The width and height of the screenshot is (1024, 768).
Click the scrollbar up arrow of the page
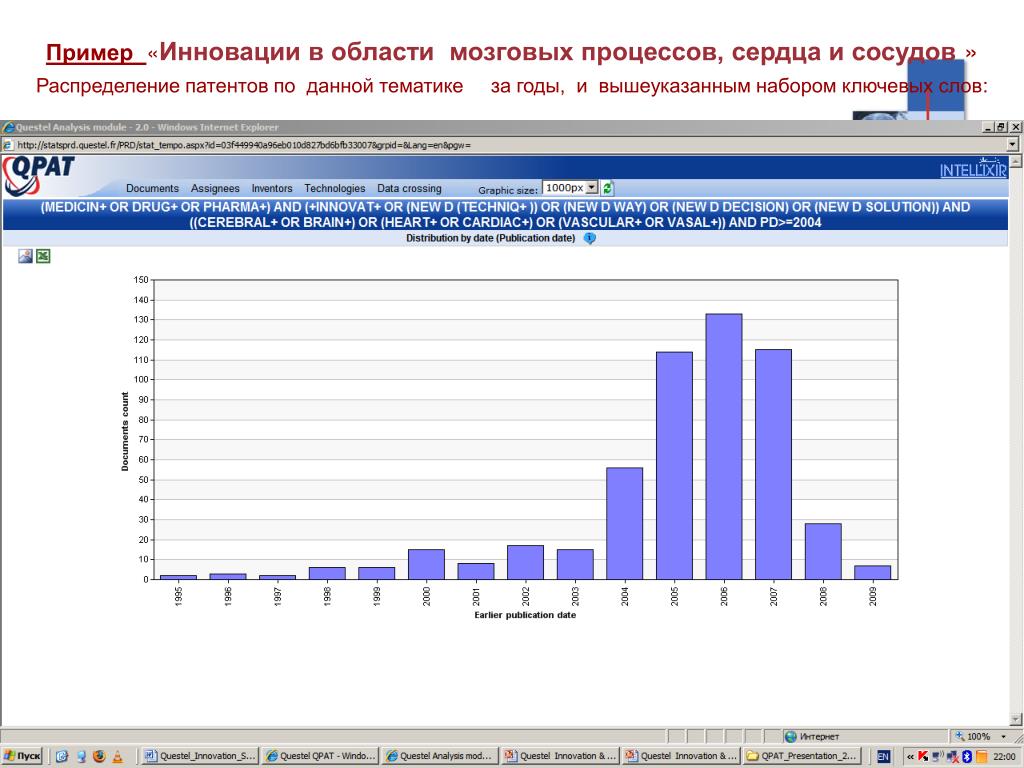coord(1016,161)
